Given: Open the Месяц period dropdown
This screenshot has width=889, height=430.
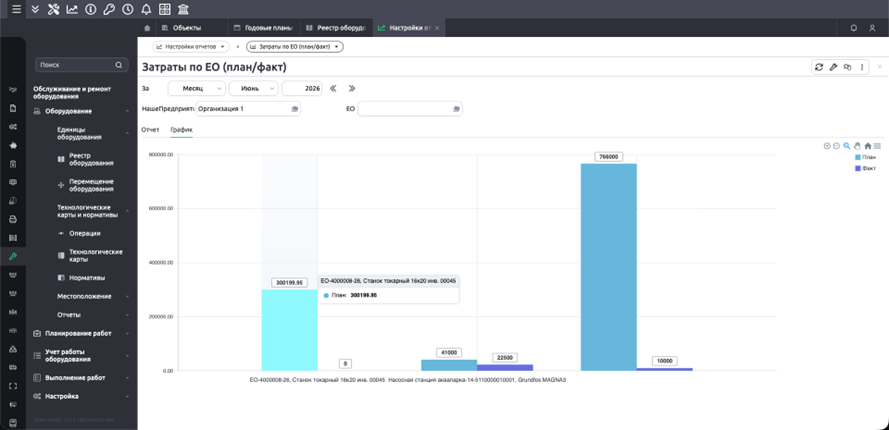Looking at the screenshot, I should 196,88.
